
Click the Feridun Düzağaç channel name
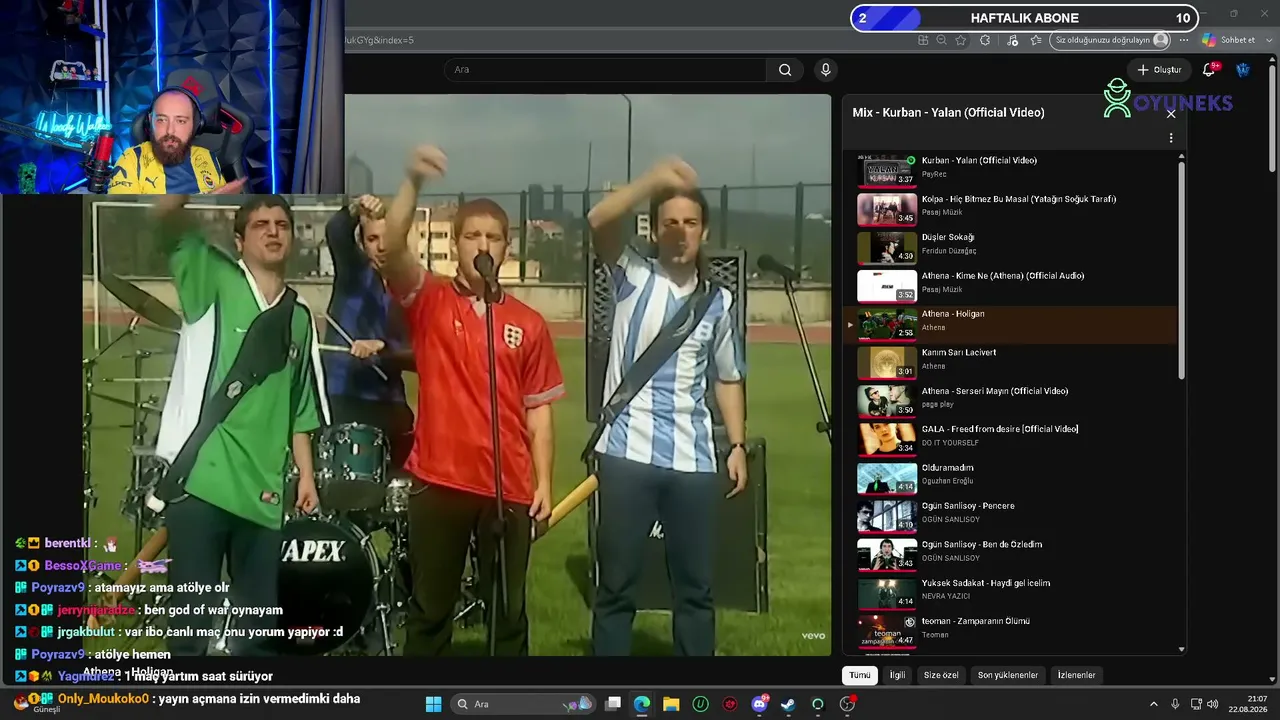point(949,251)
